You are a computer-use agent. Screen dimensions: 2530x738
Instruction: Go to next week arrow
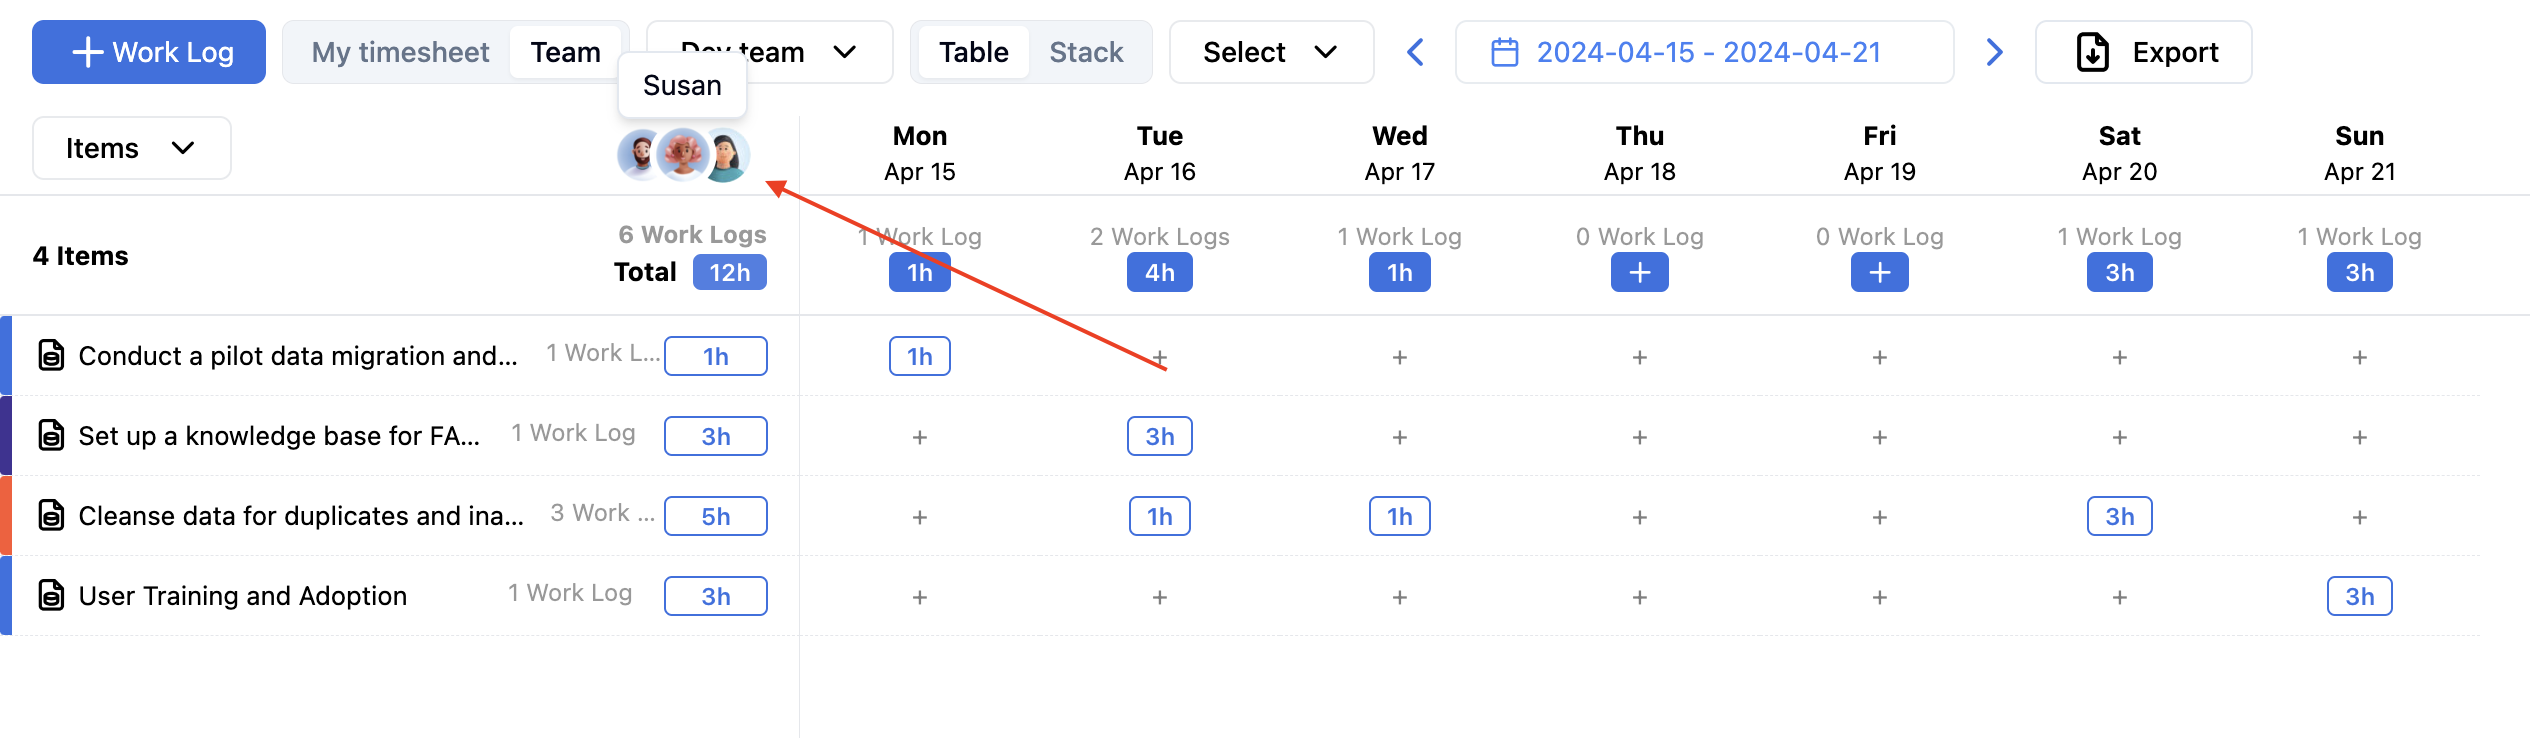pos(1994,52)
